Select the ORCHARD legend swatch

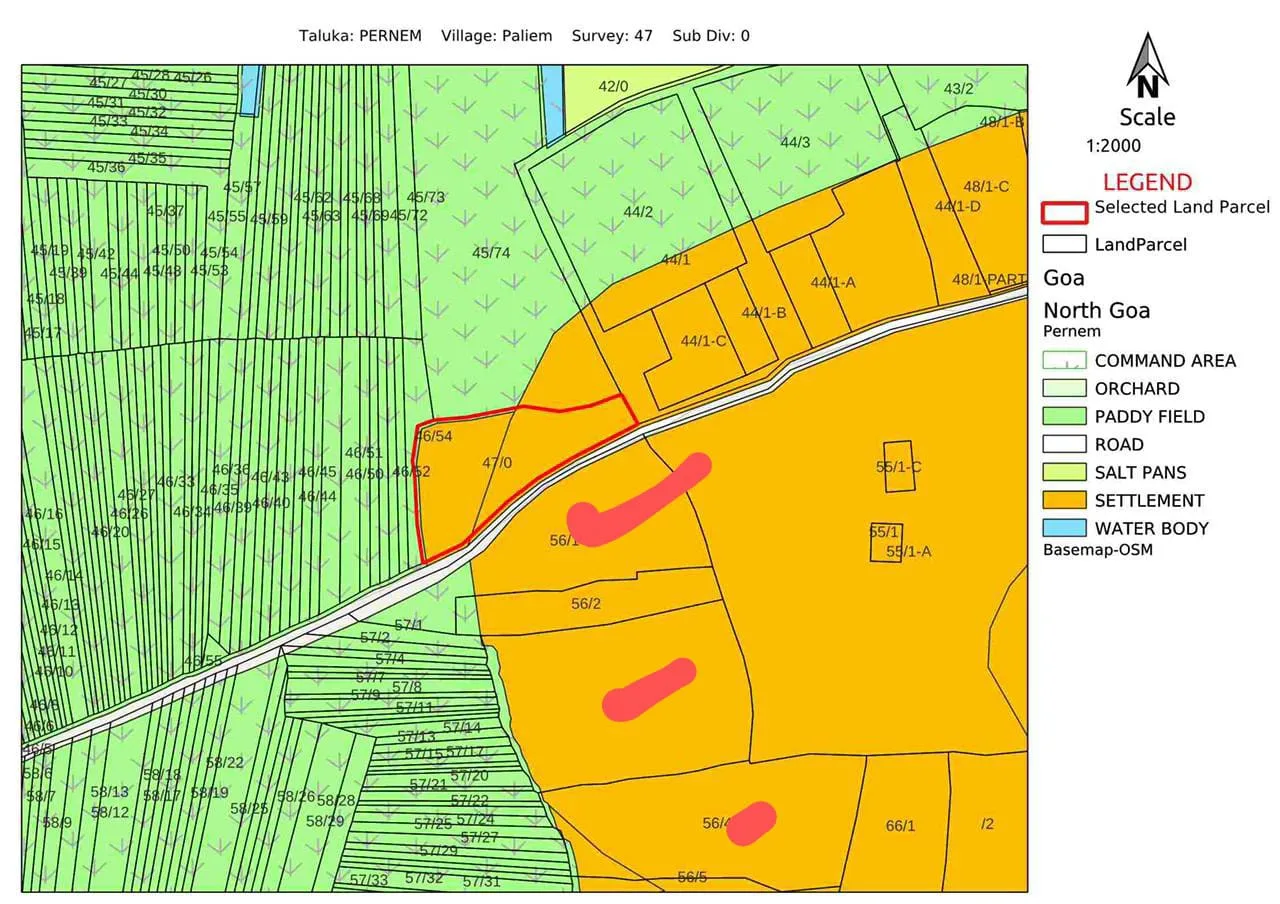(1064, 389)
